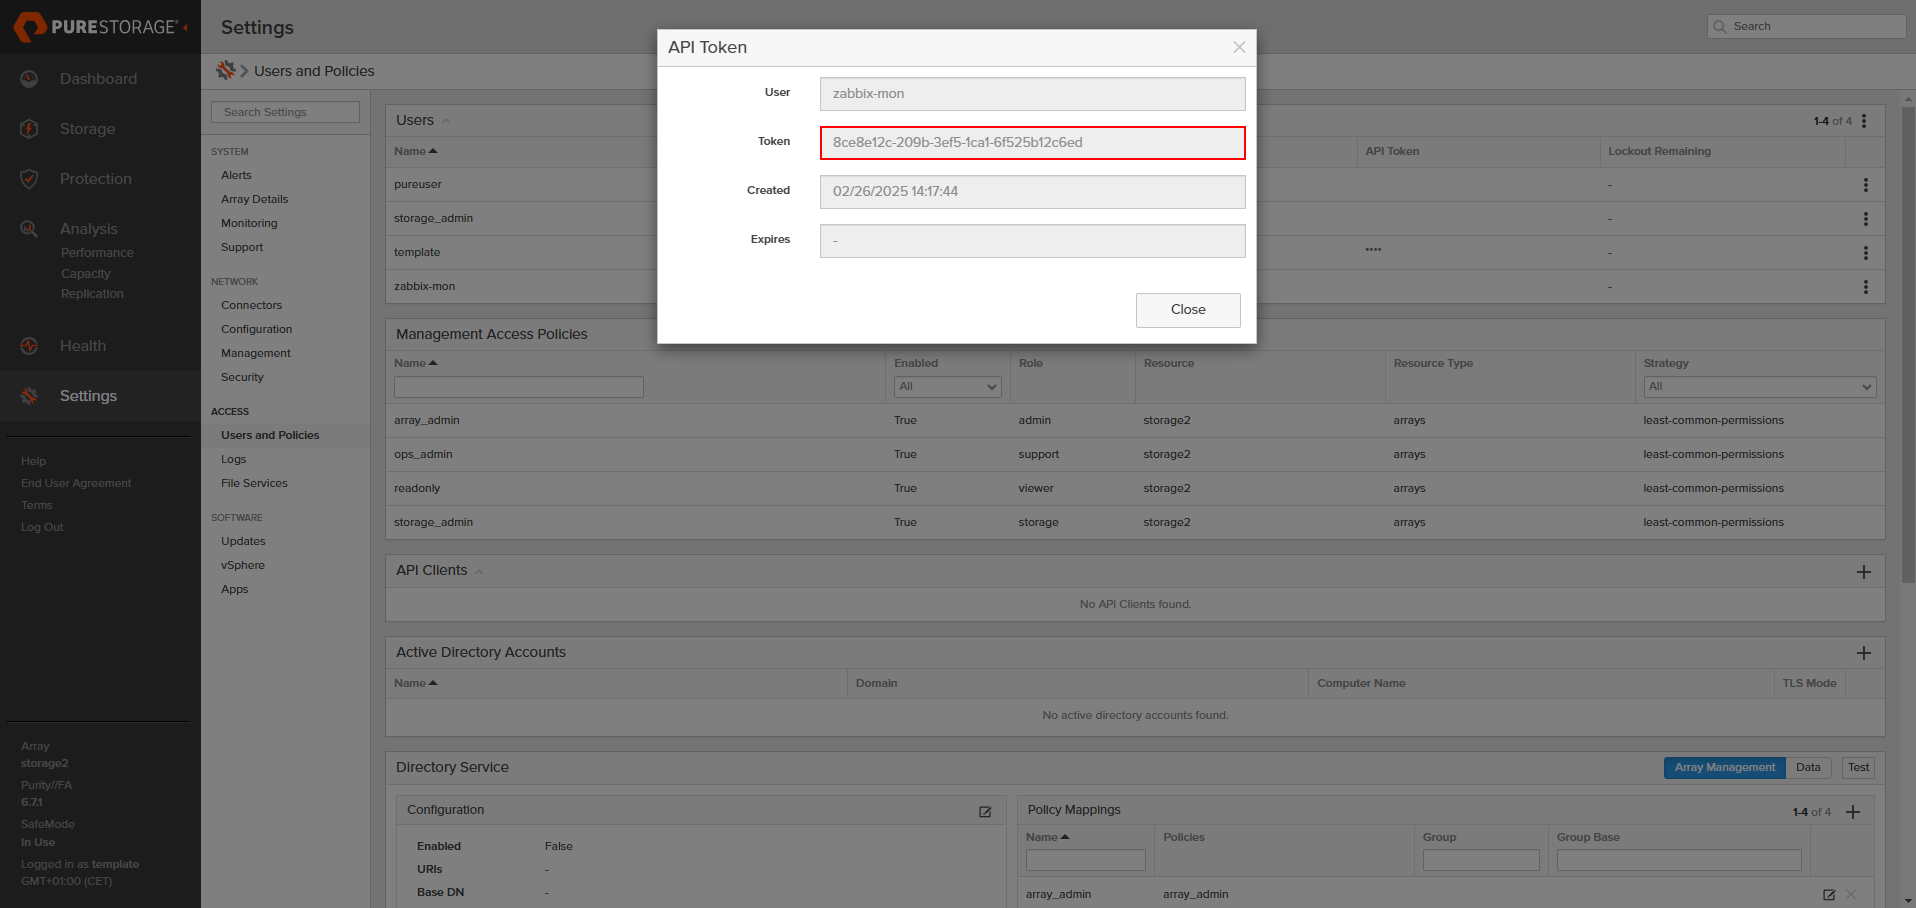The width and height of the screenshot is (1916, 908).
Task: Open Dashboard via its sidebar icon
Action: coord(29,79)
